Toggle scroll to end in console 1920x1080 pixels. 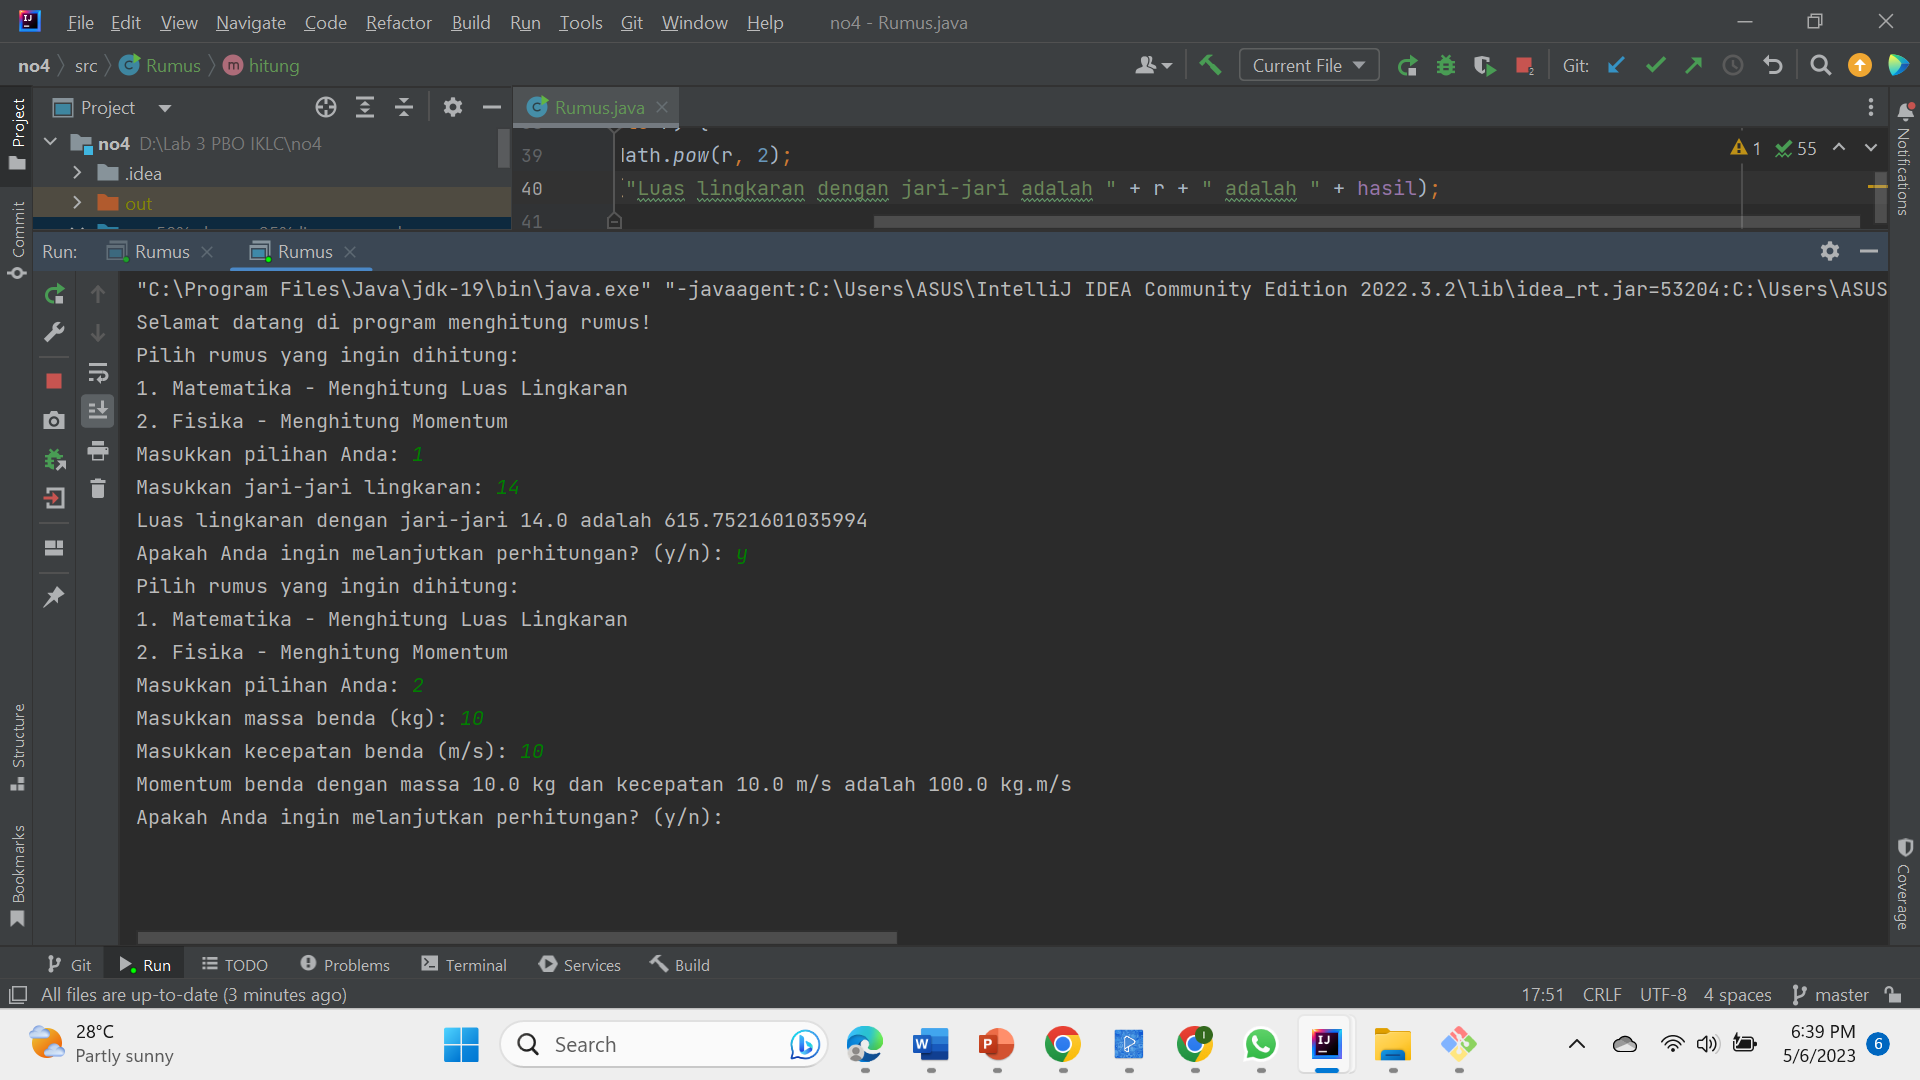[98, 410]
